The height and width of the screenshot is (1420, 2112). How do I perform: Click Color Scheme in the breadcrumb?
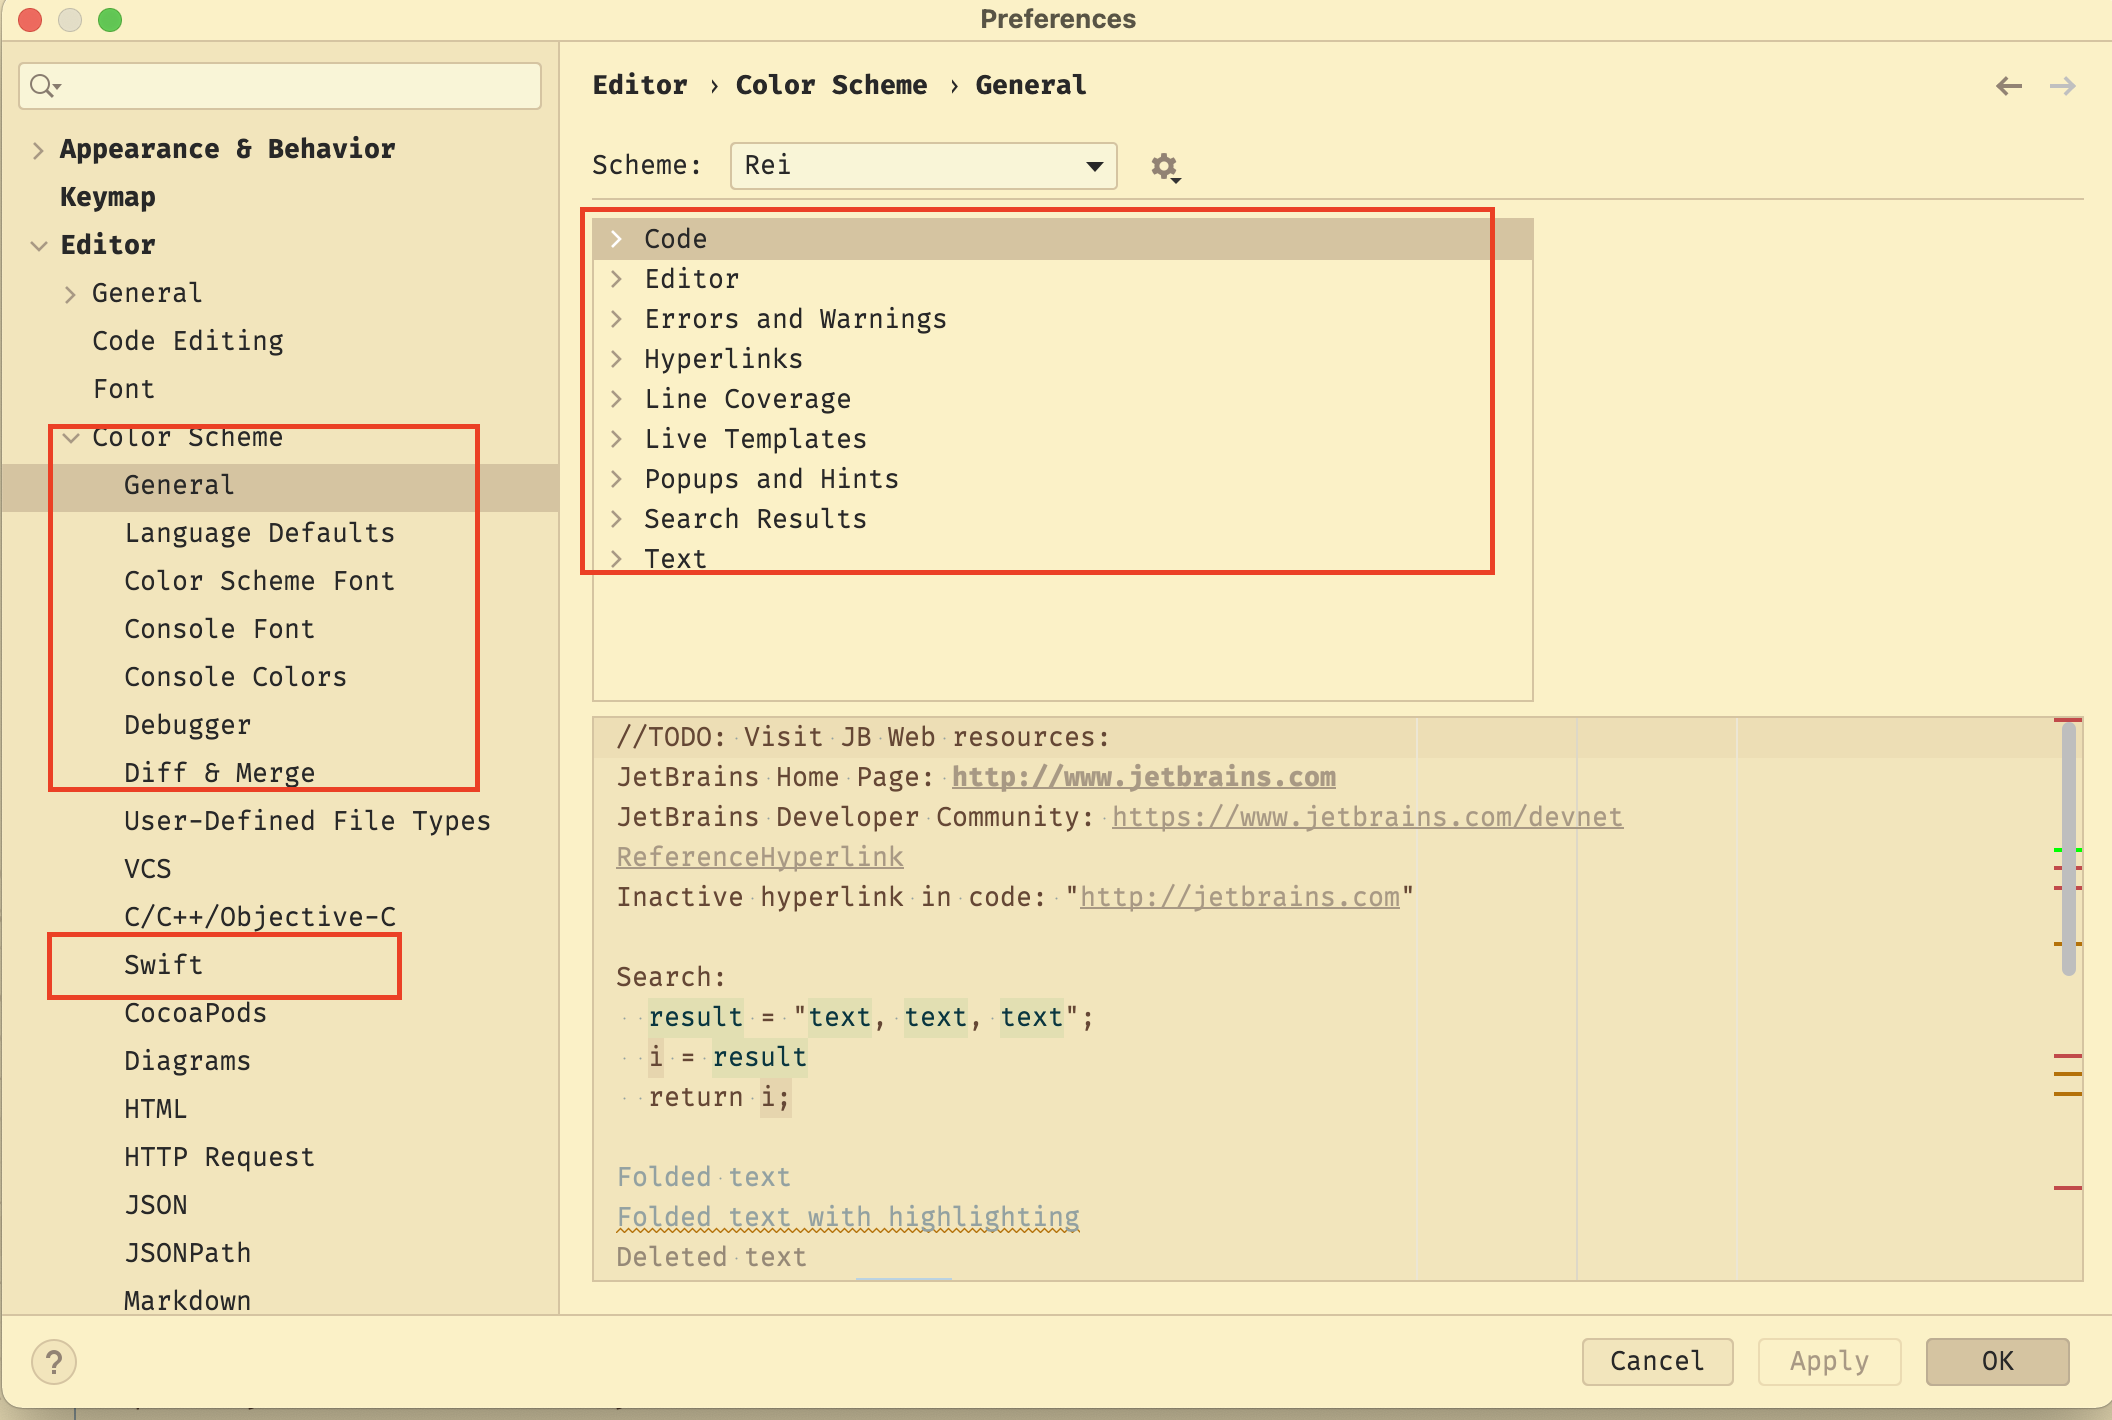(x=831, y=85)
